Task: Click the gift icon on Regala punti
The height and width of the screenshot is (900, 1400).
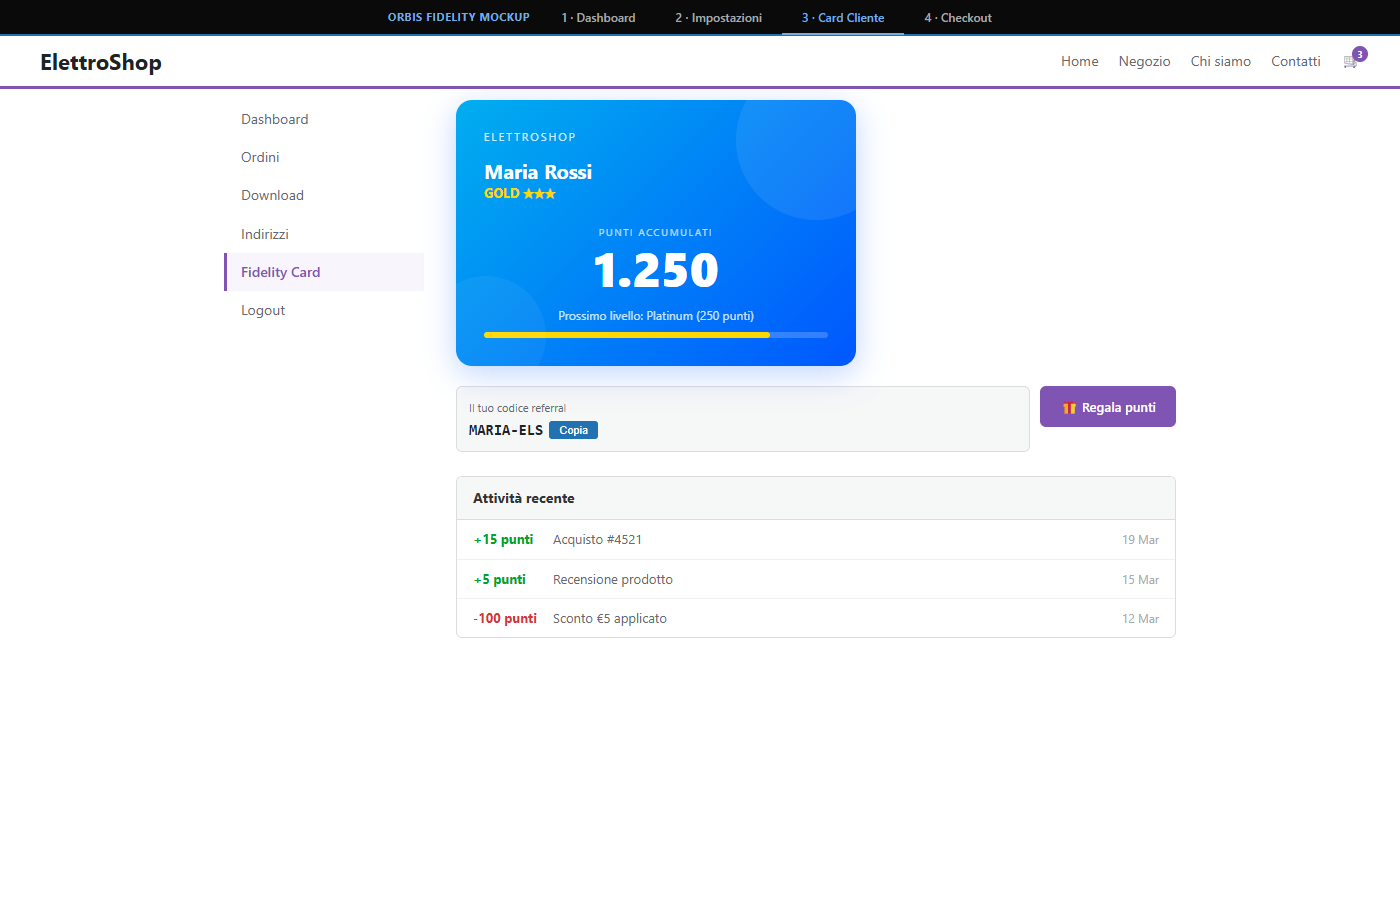Action: click(1069, 408)
